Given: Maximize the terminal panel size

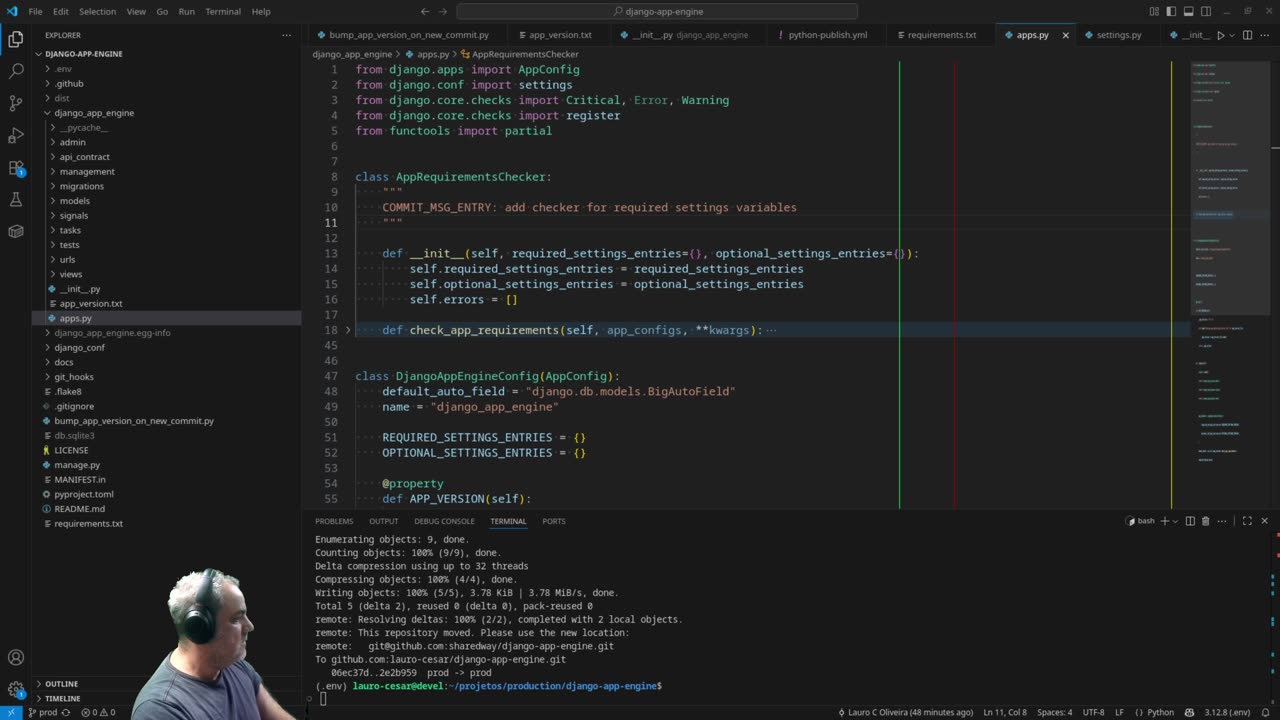Looking at the screenshot, I should pyautogui.click(x=1246, y=521).
